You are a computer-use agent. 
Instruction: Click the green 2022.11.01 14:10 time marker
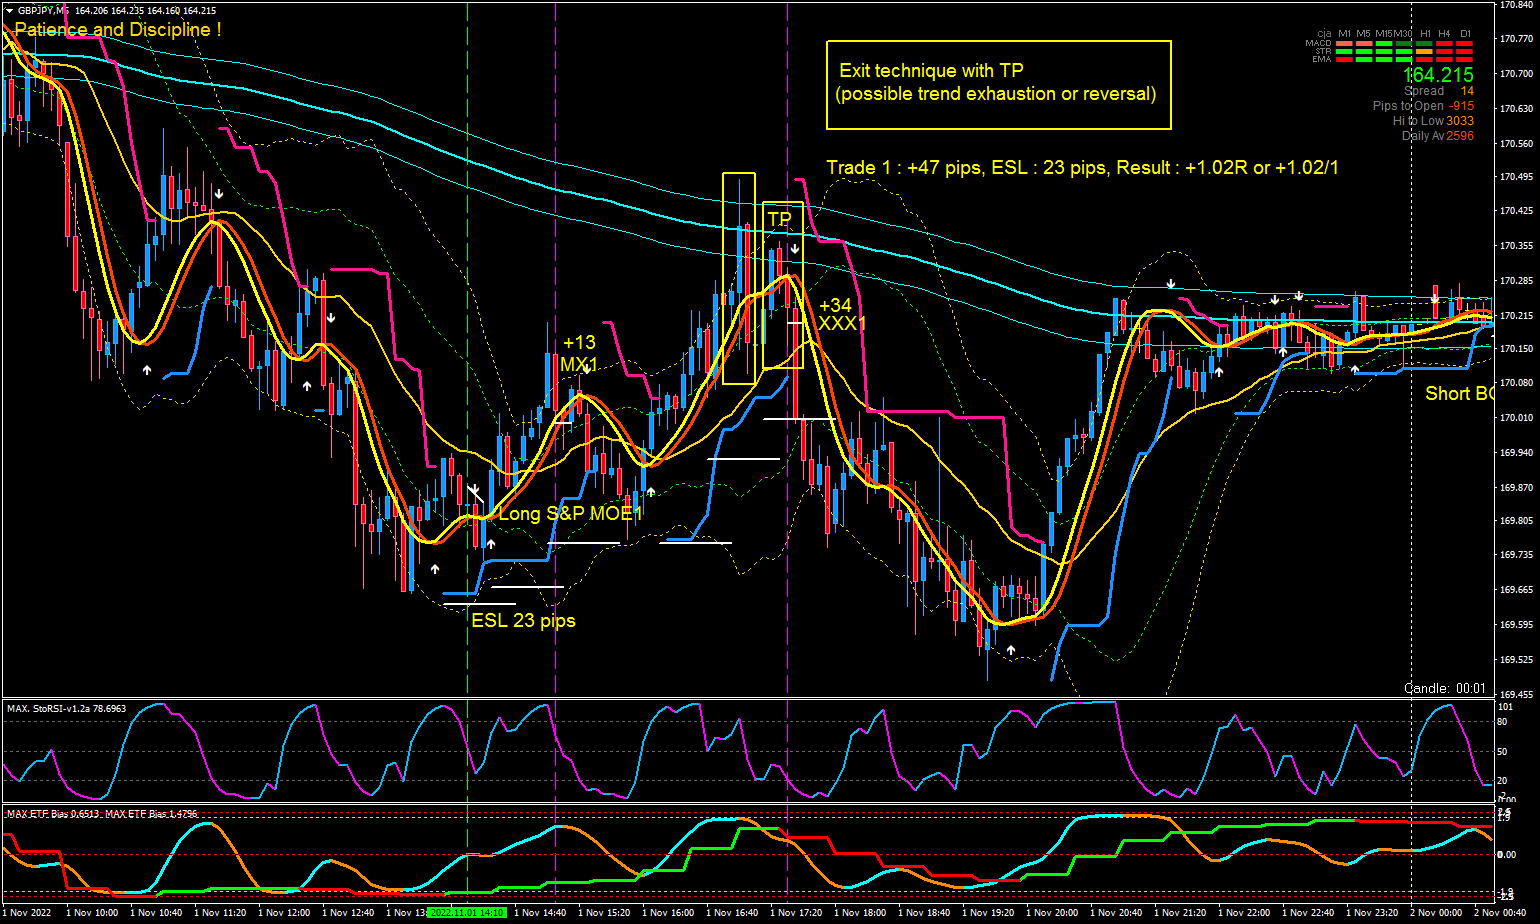click(467, 912)
